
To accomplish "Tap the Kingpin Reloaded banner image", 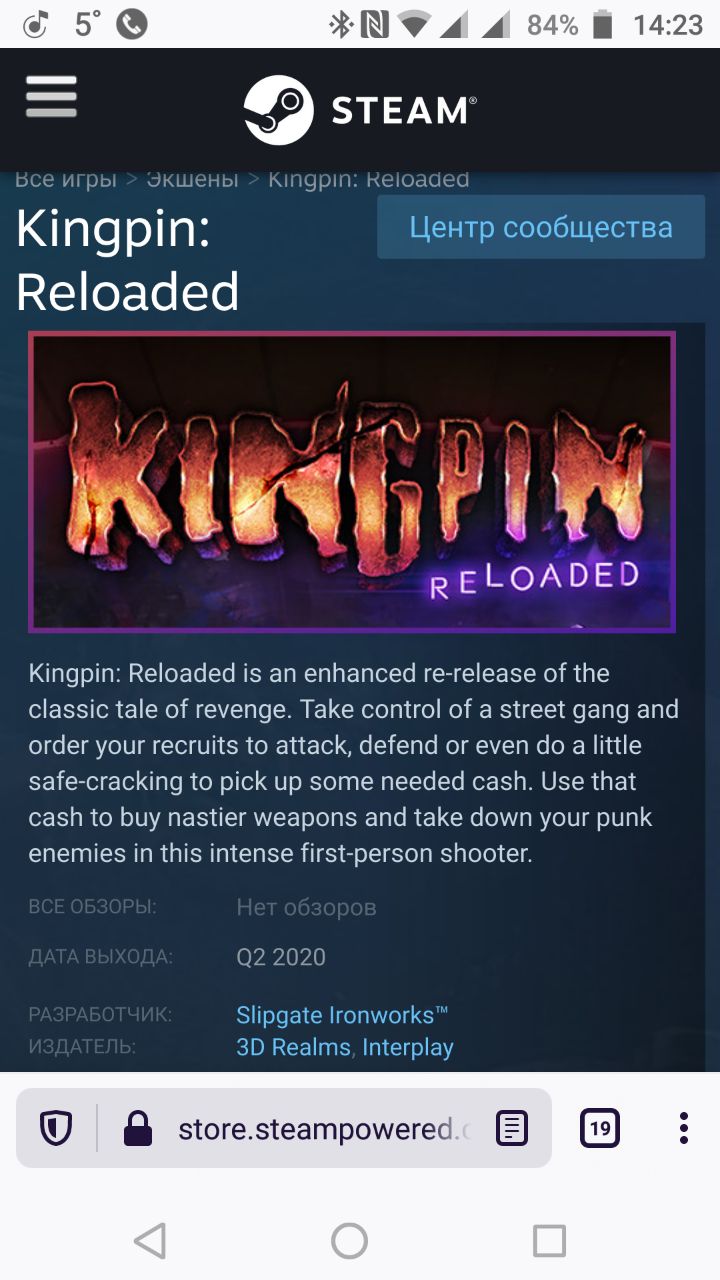I will [352, 482].
